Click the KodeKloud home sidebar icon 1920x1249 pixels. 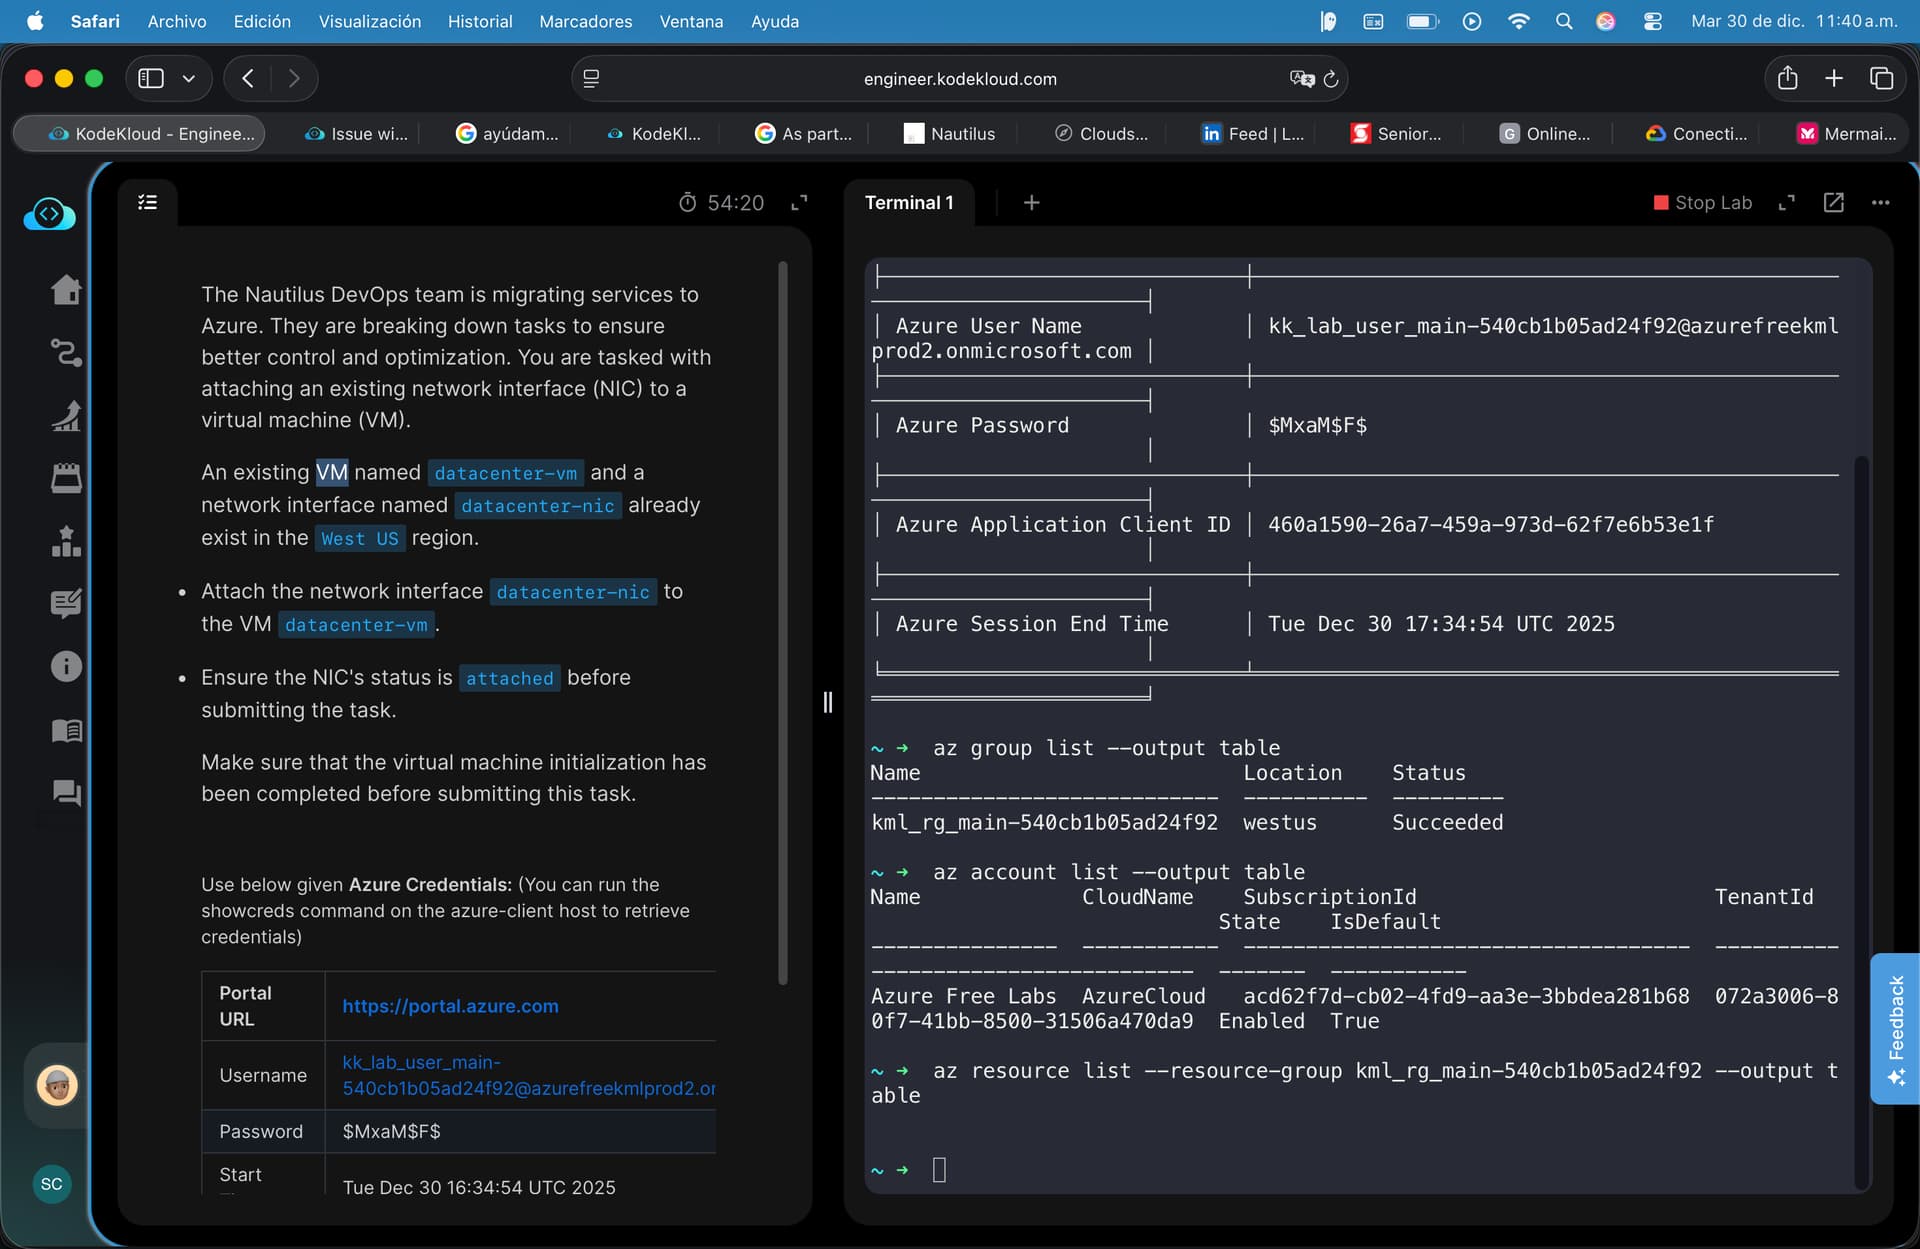[x=66, y=290]
